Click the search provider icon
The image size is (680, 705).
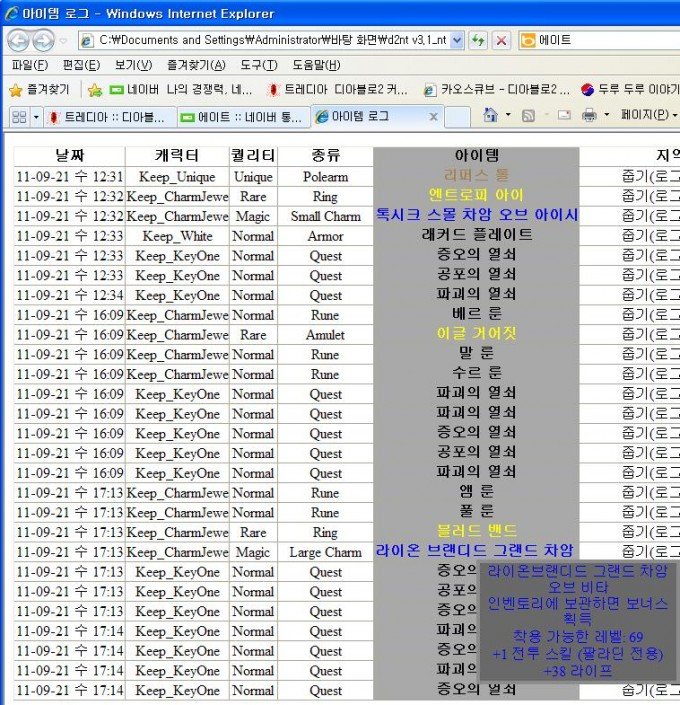(x=528, y=40)
